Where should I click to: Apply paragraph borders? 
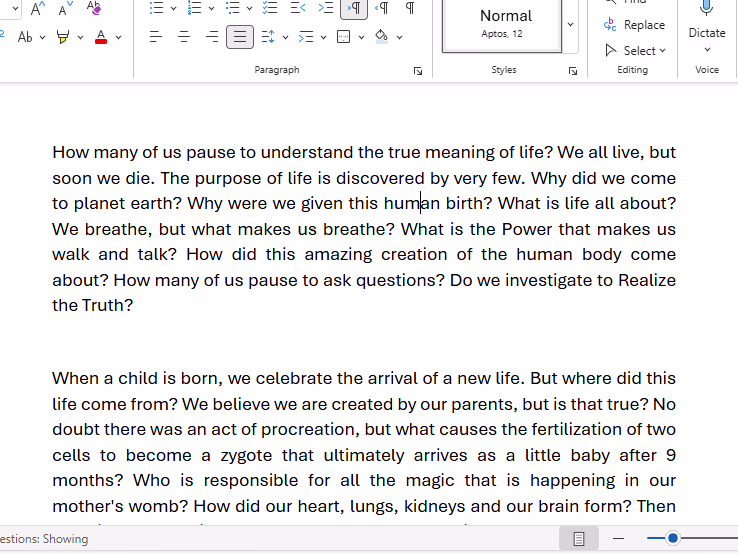(344, 37)
